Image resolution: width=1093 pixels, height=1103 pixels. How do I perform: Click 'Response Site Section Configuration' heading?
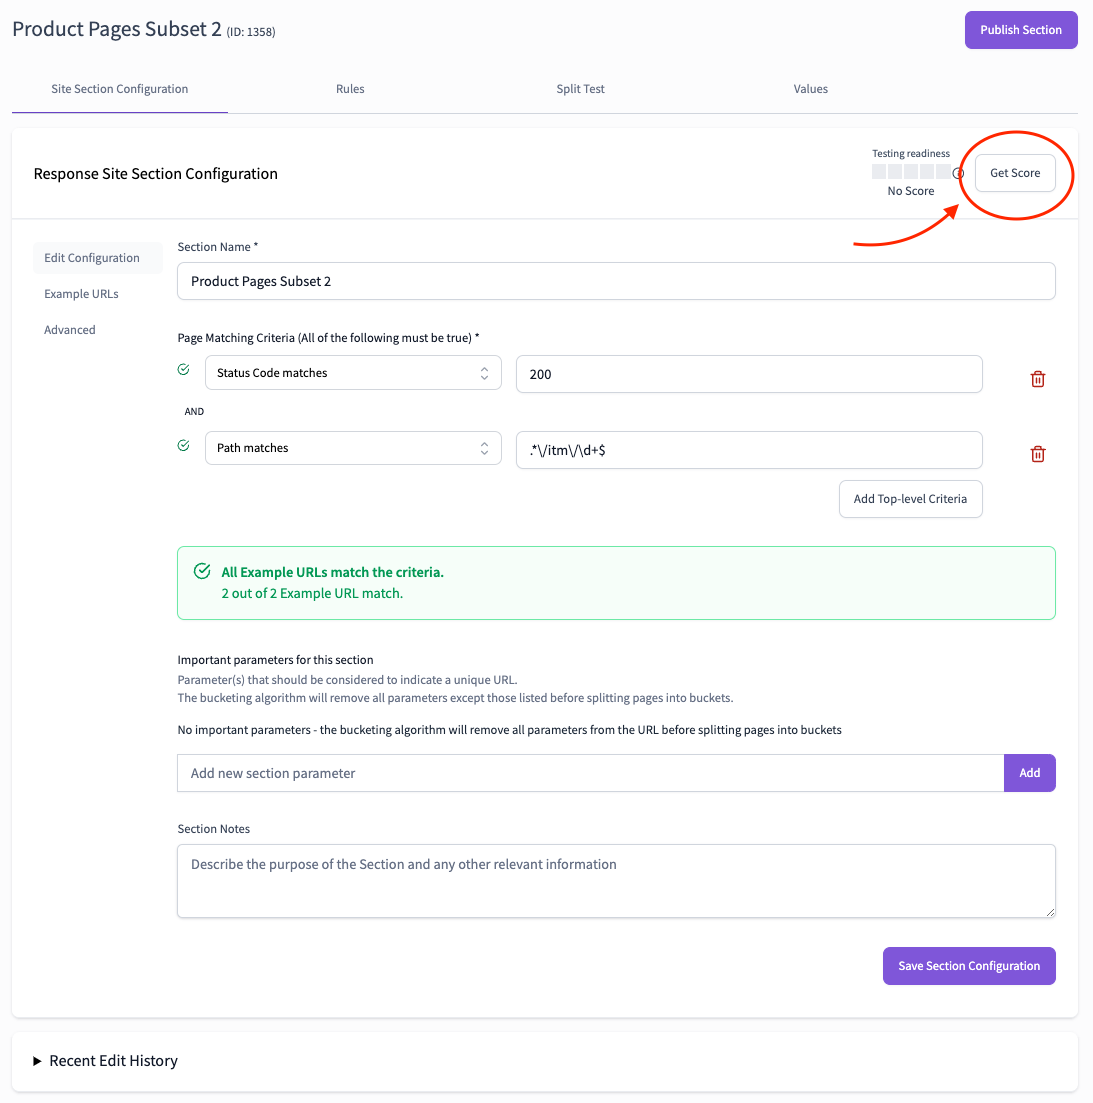coord(155,174)
